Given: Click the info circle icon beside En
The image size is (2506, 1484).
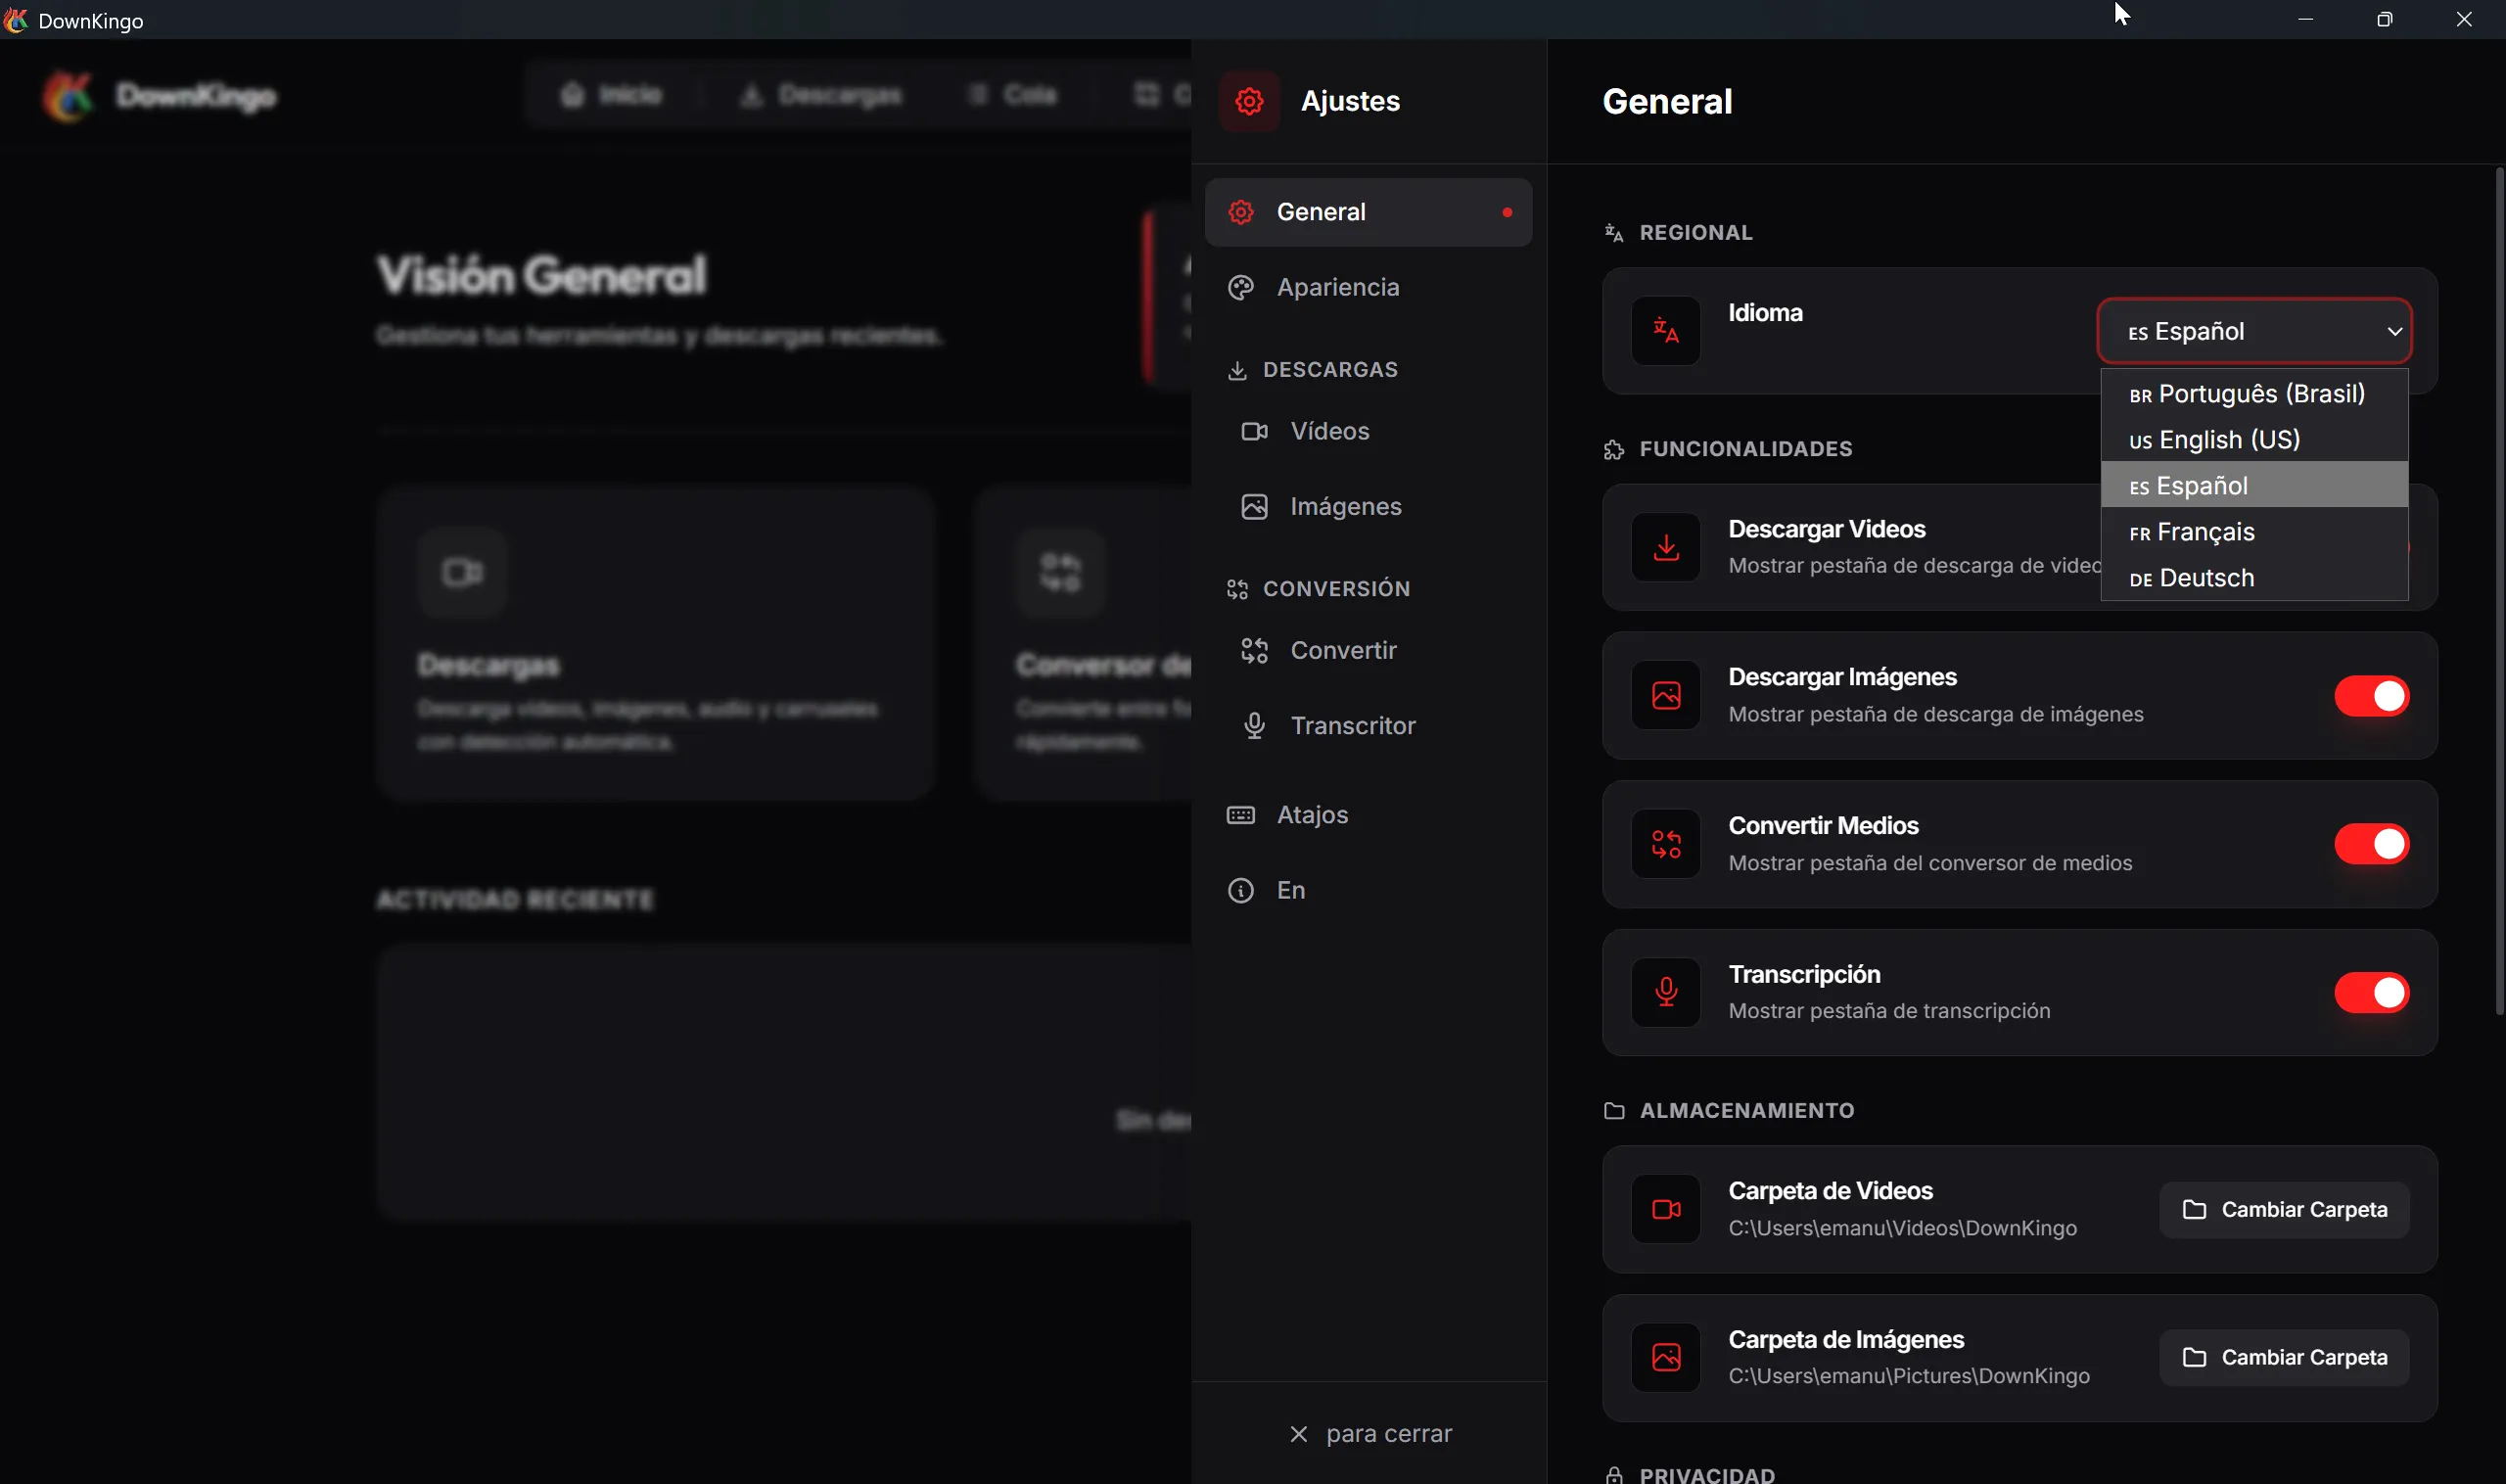Looking at the screenshot, I should click(1241, 890).
